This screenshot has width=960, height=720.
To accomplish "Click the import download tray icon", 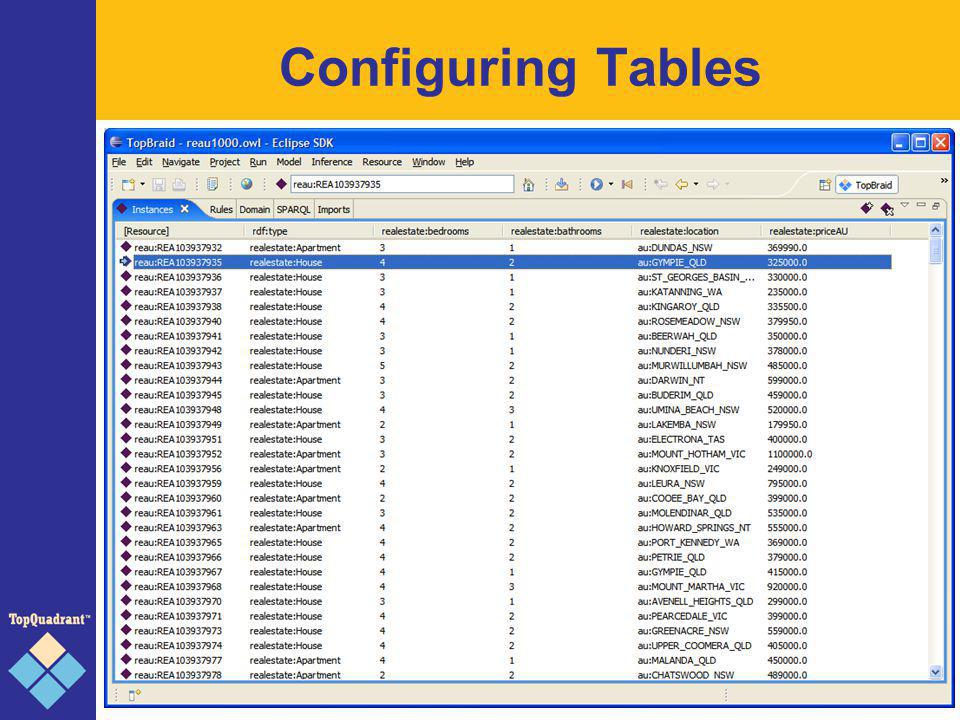I will (x=561, y=185).
